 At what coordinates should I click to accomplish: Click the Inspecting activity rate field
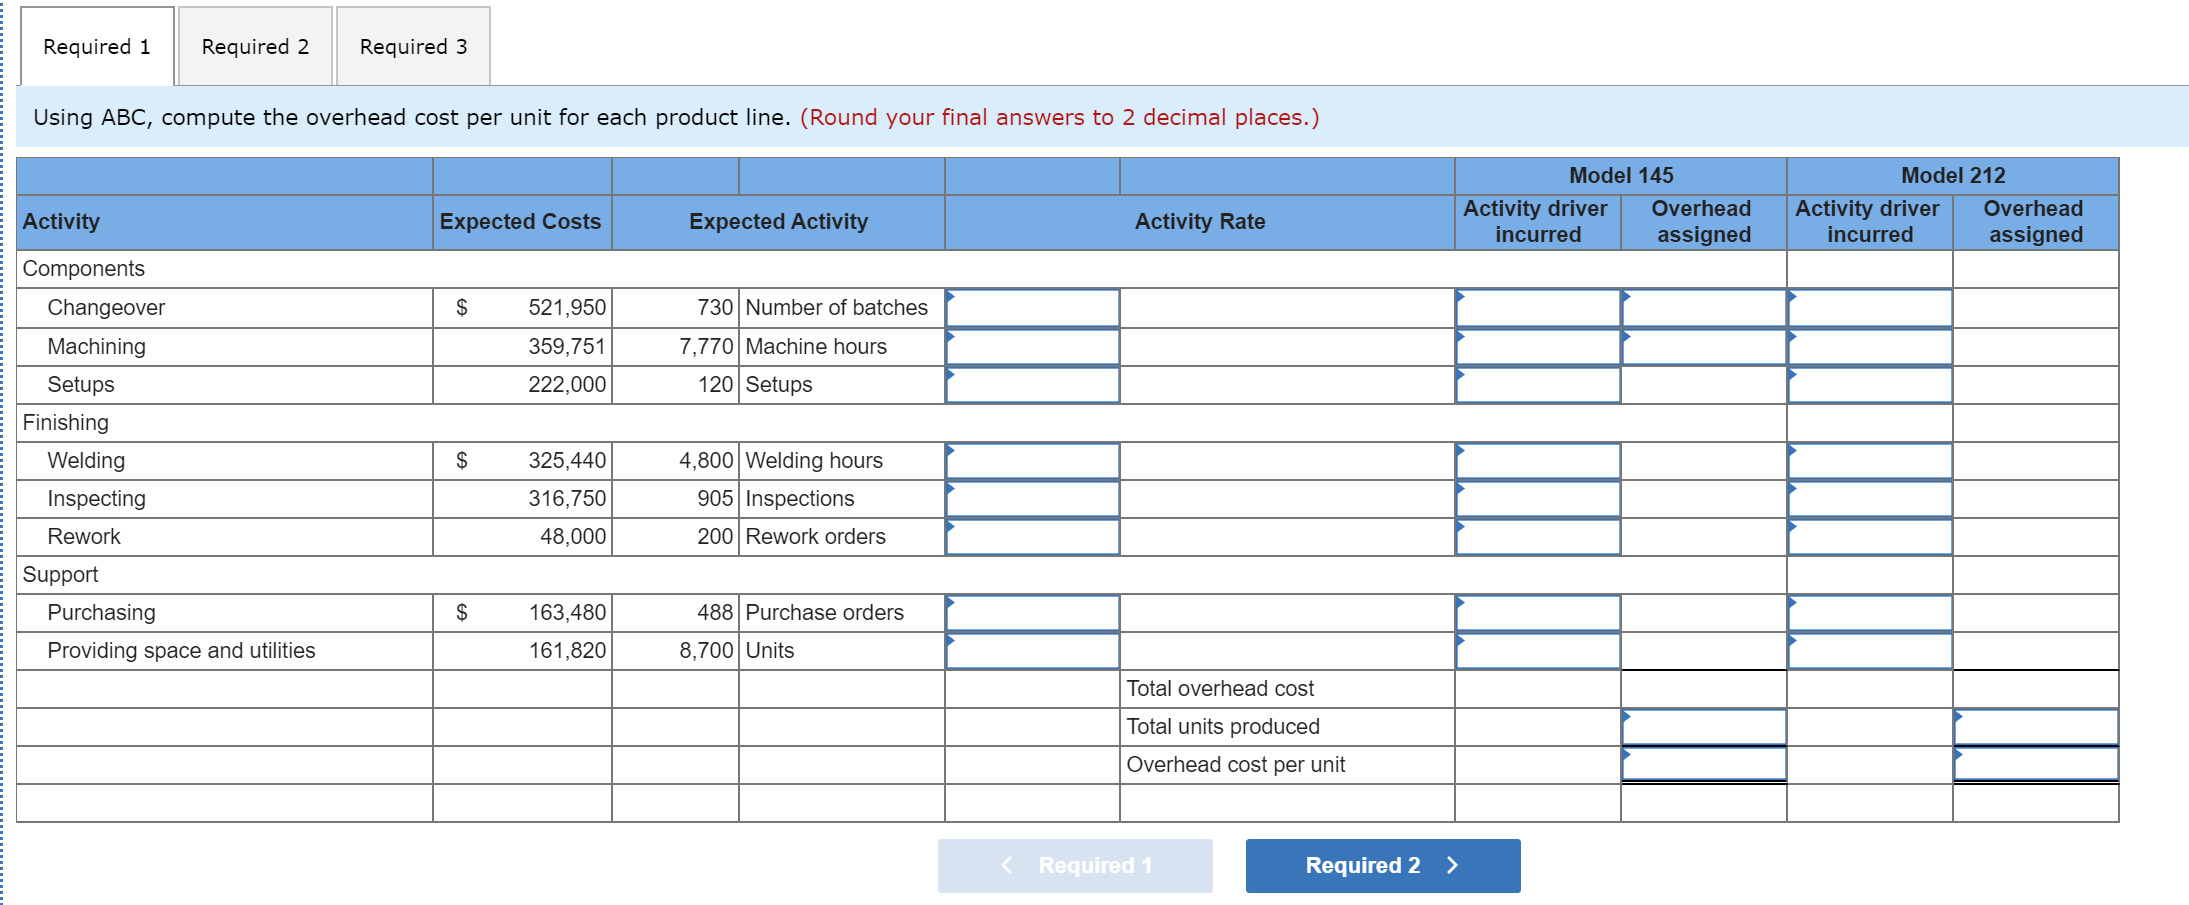coord(1032,498)
